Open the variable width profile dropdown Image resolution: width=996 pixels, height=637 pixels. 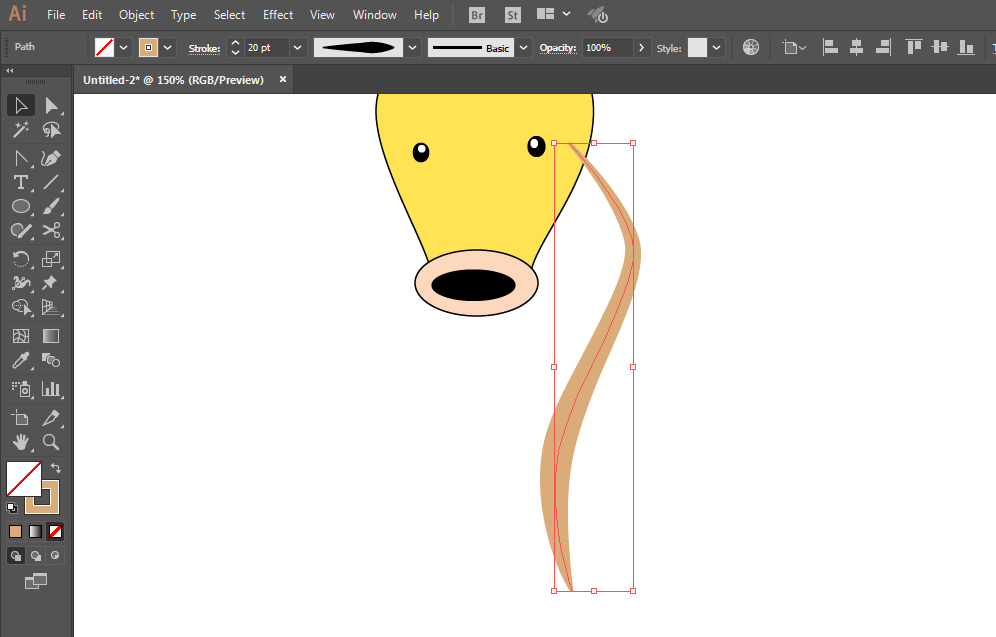coord(412,48)
